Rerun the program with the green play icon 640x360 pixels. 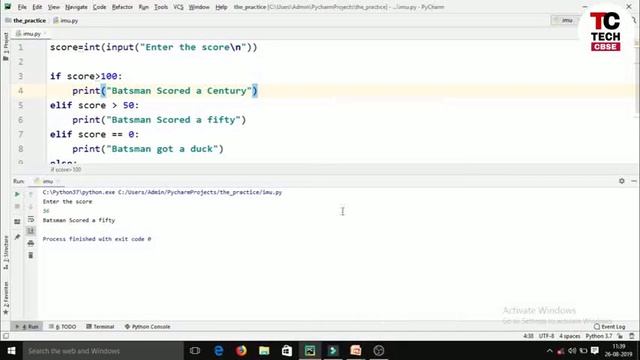pyautogui.click(x=17, y=194)
